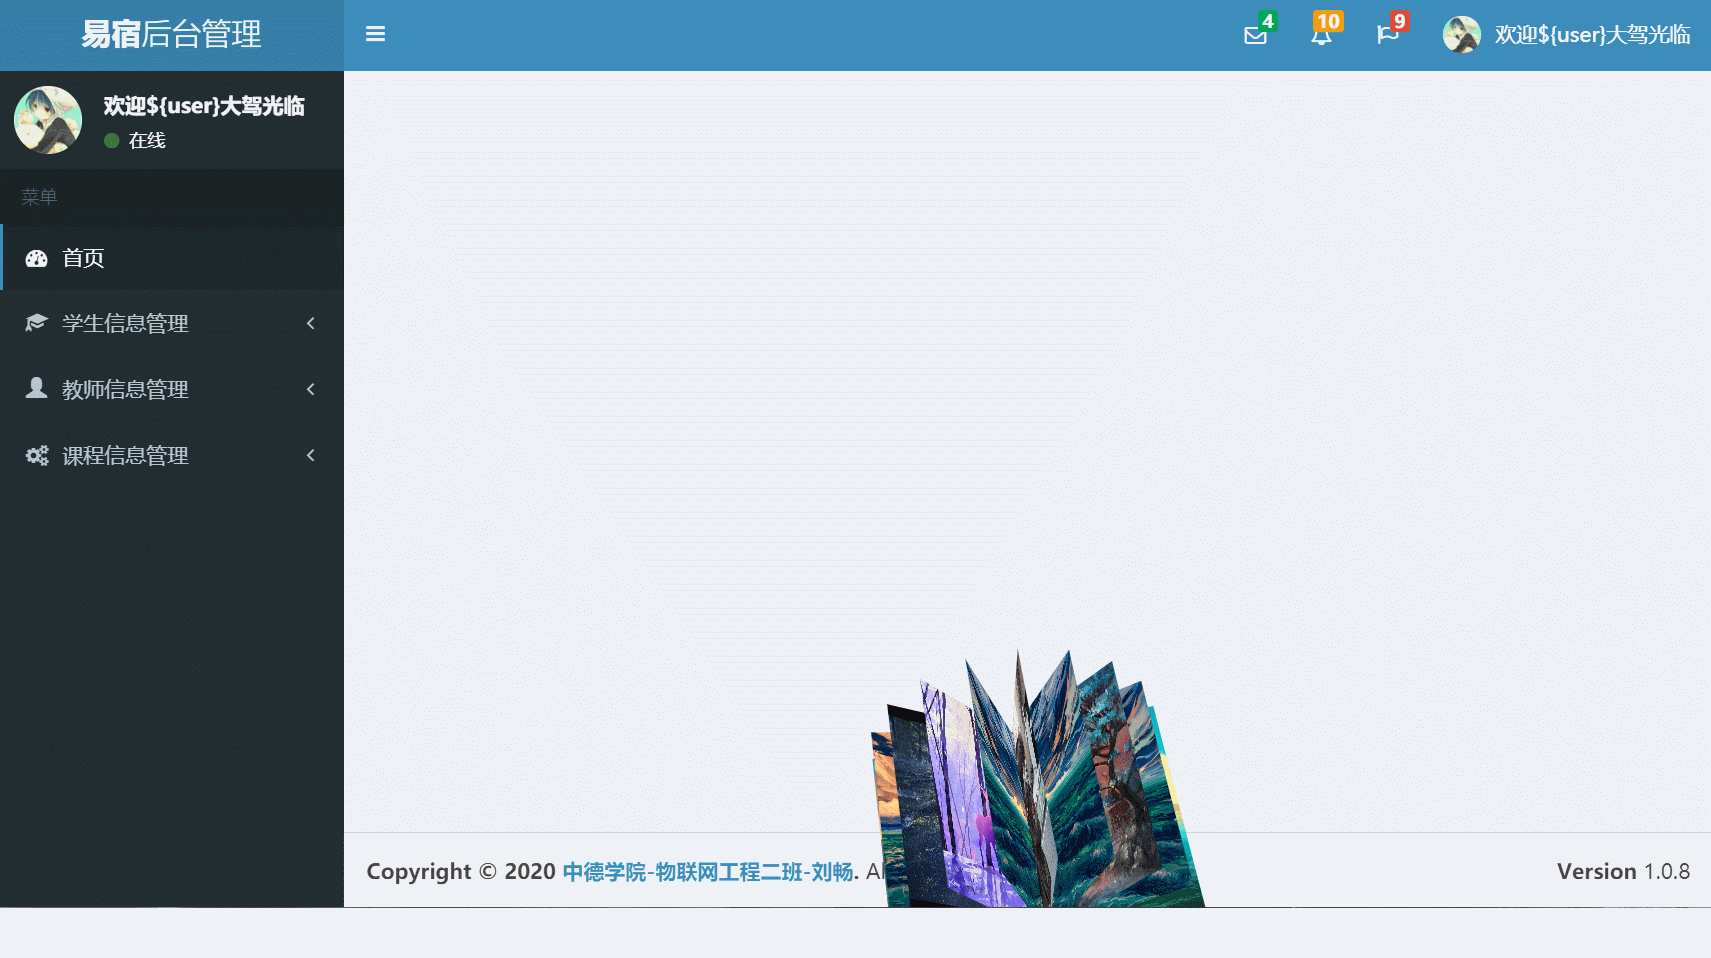Click the person icon for 教师信息管理
The height and width of the screenshot is (958, 1711).
[37, 388]
